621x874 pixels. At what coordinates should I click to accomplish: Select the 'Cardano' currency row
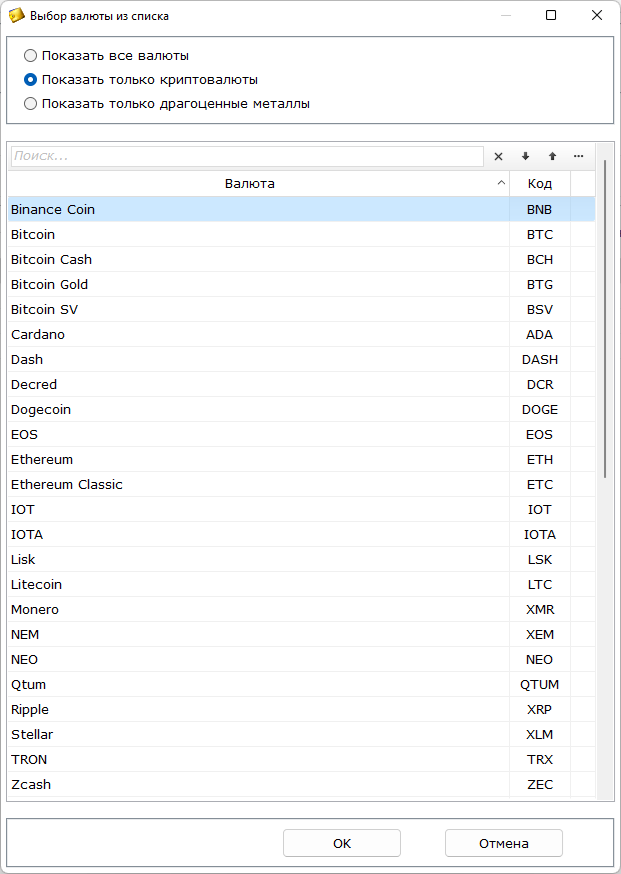point(302,334)
